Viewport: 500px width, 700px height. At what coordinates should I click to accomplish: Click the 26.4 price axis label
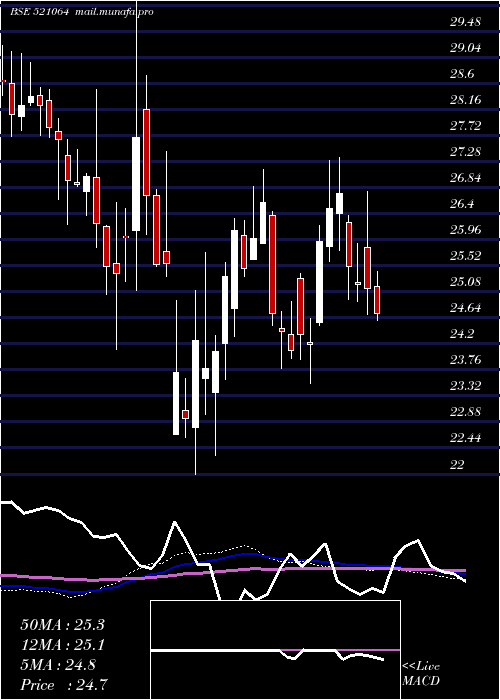point(463,204)
